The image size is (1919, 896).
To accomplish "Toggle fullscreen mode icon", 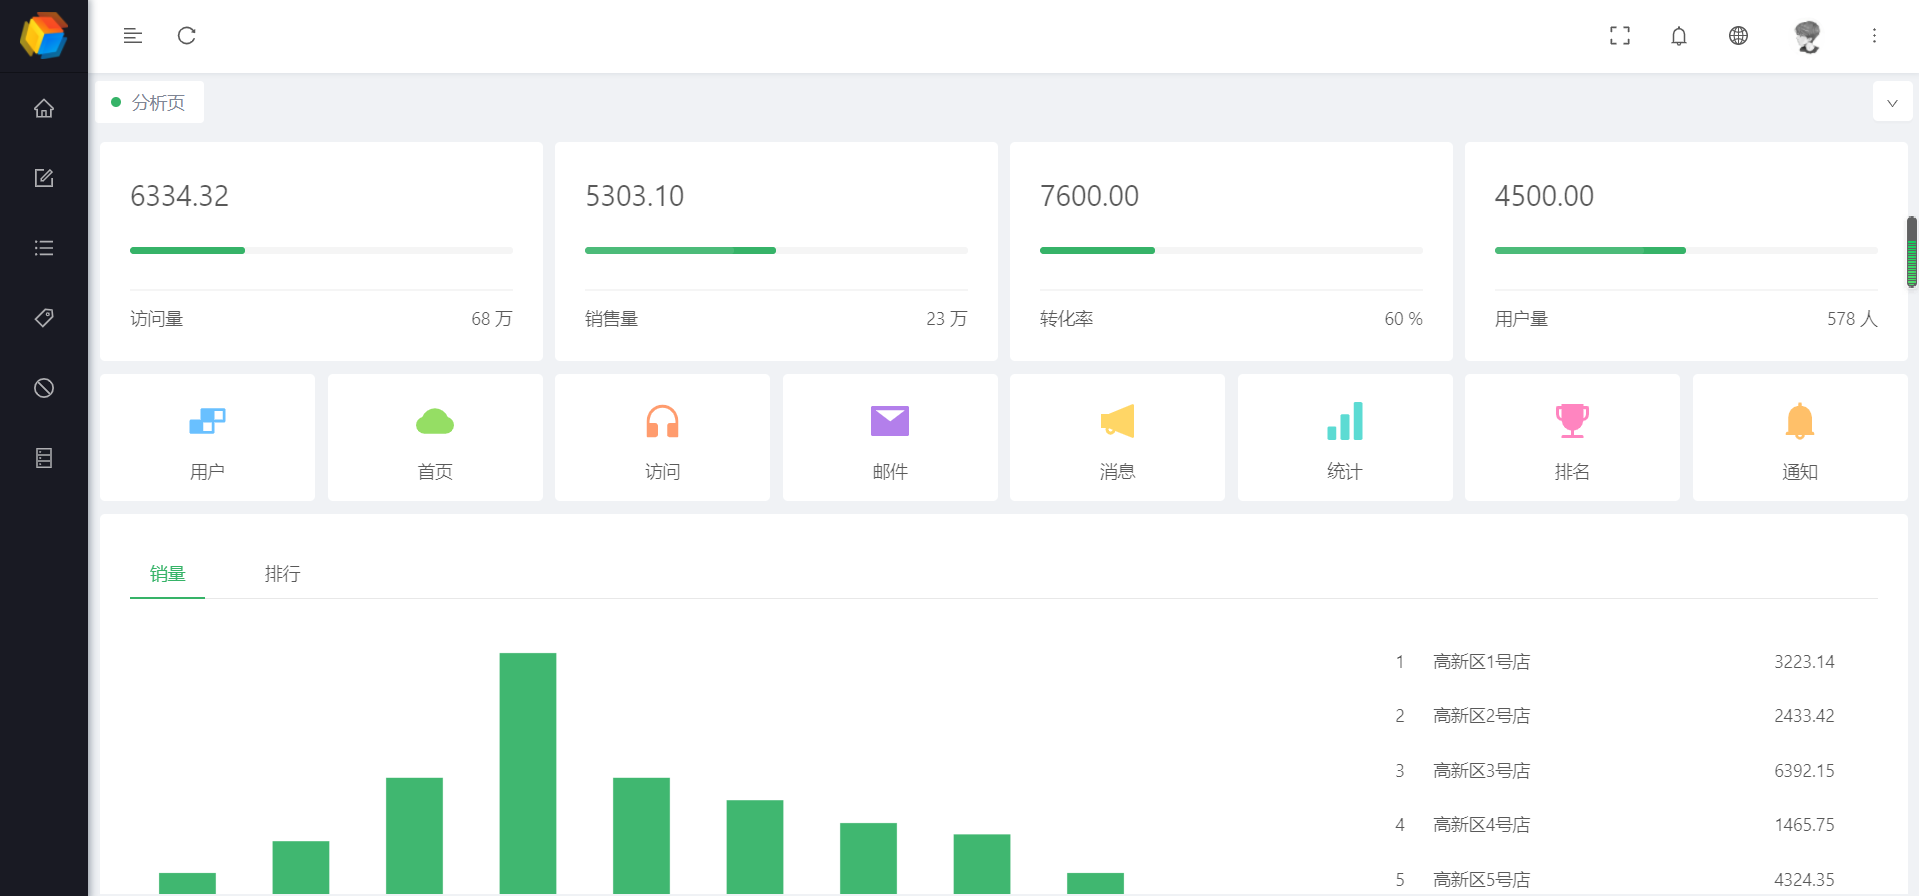I will click(1620, 36).
